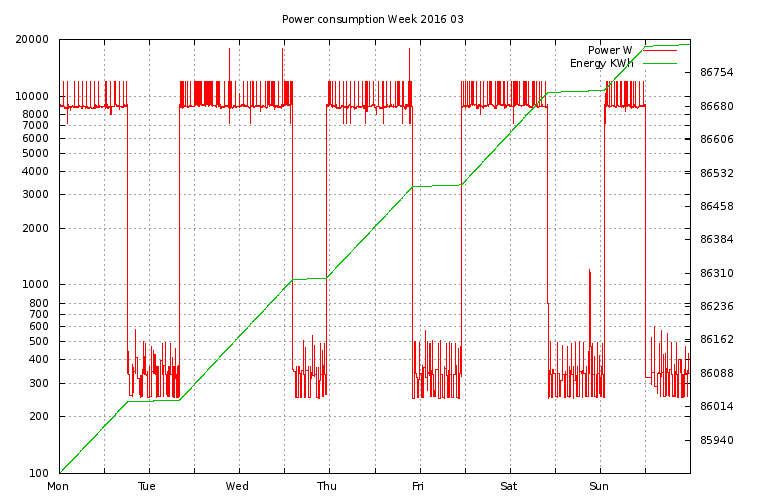The width and height of the screenshot is (768, 500).
Task: Click the 'Sun' x-axis label
Action: pos(599,486)
